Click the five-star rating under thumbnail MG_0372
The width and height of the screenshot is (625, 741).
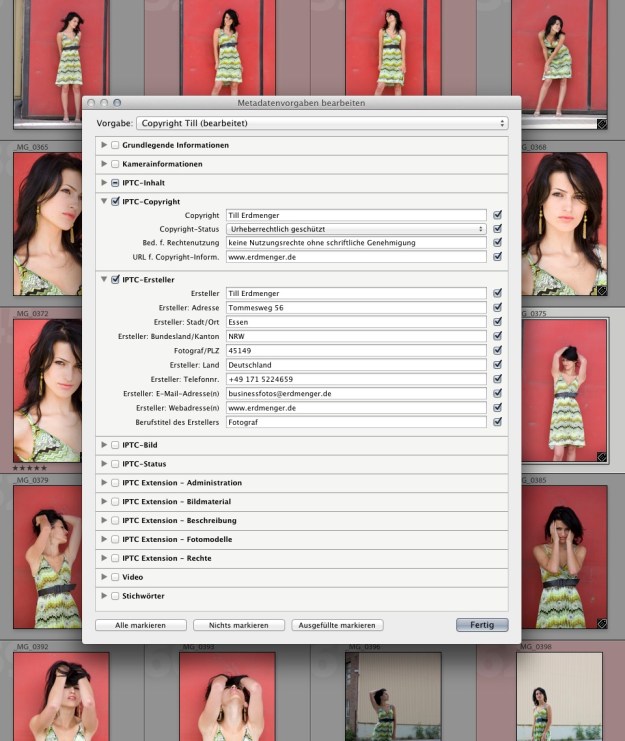[x=31, y=467]
